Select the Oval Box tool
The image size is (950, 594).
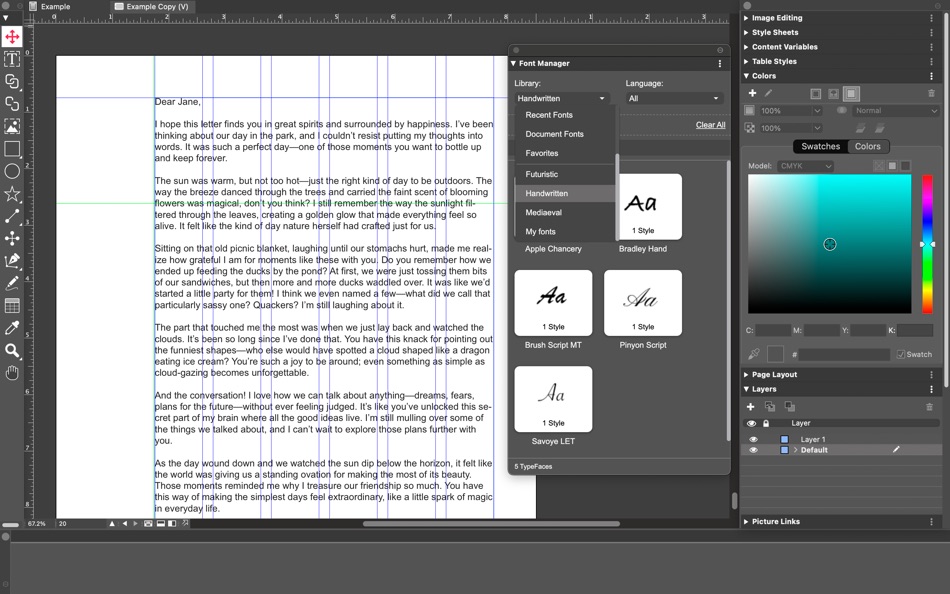12,171
